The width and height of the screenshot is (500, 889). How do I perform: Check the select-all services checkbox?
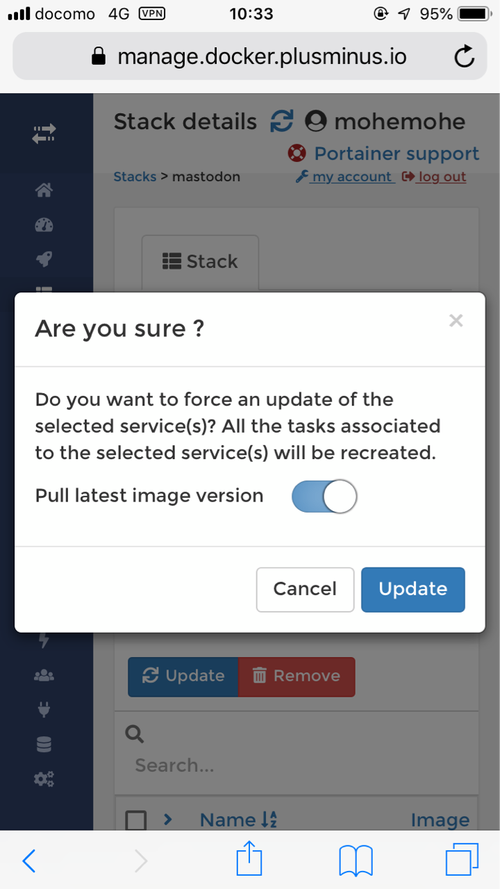136,820
